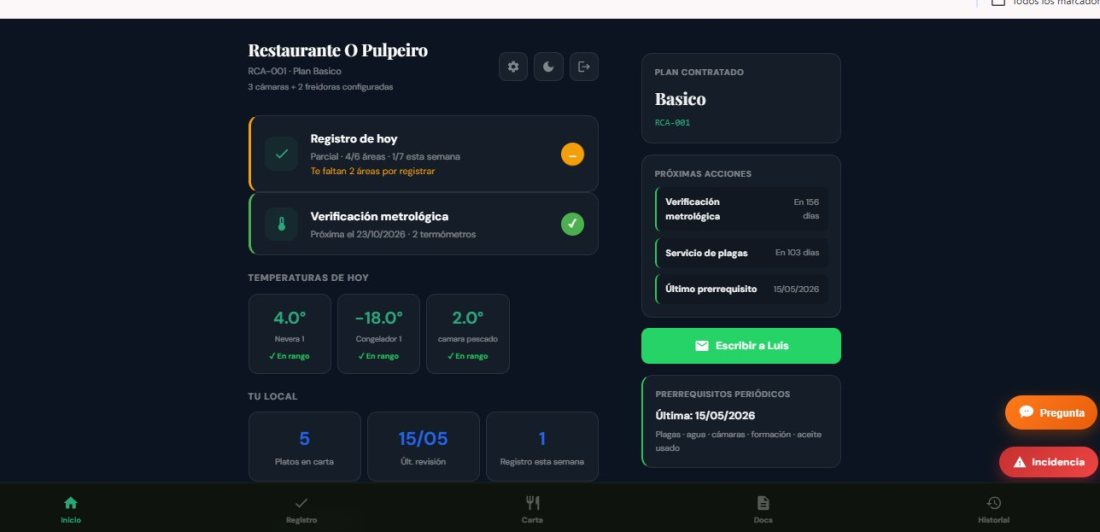
Task: Click the Último prerrequisito action row
Action: [742, 289]
